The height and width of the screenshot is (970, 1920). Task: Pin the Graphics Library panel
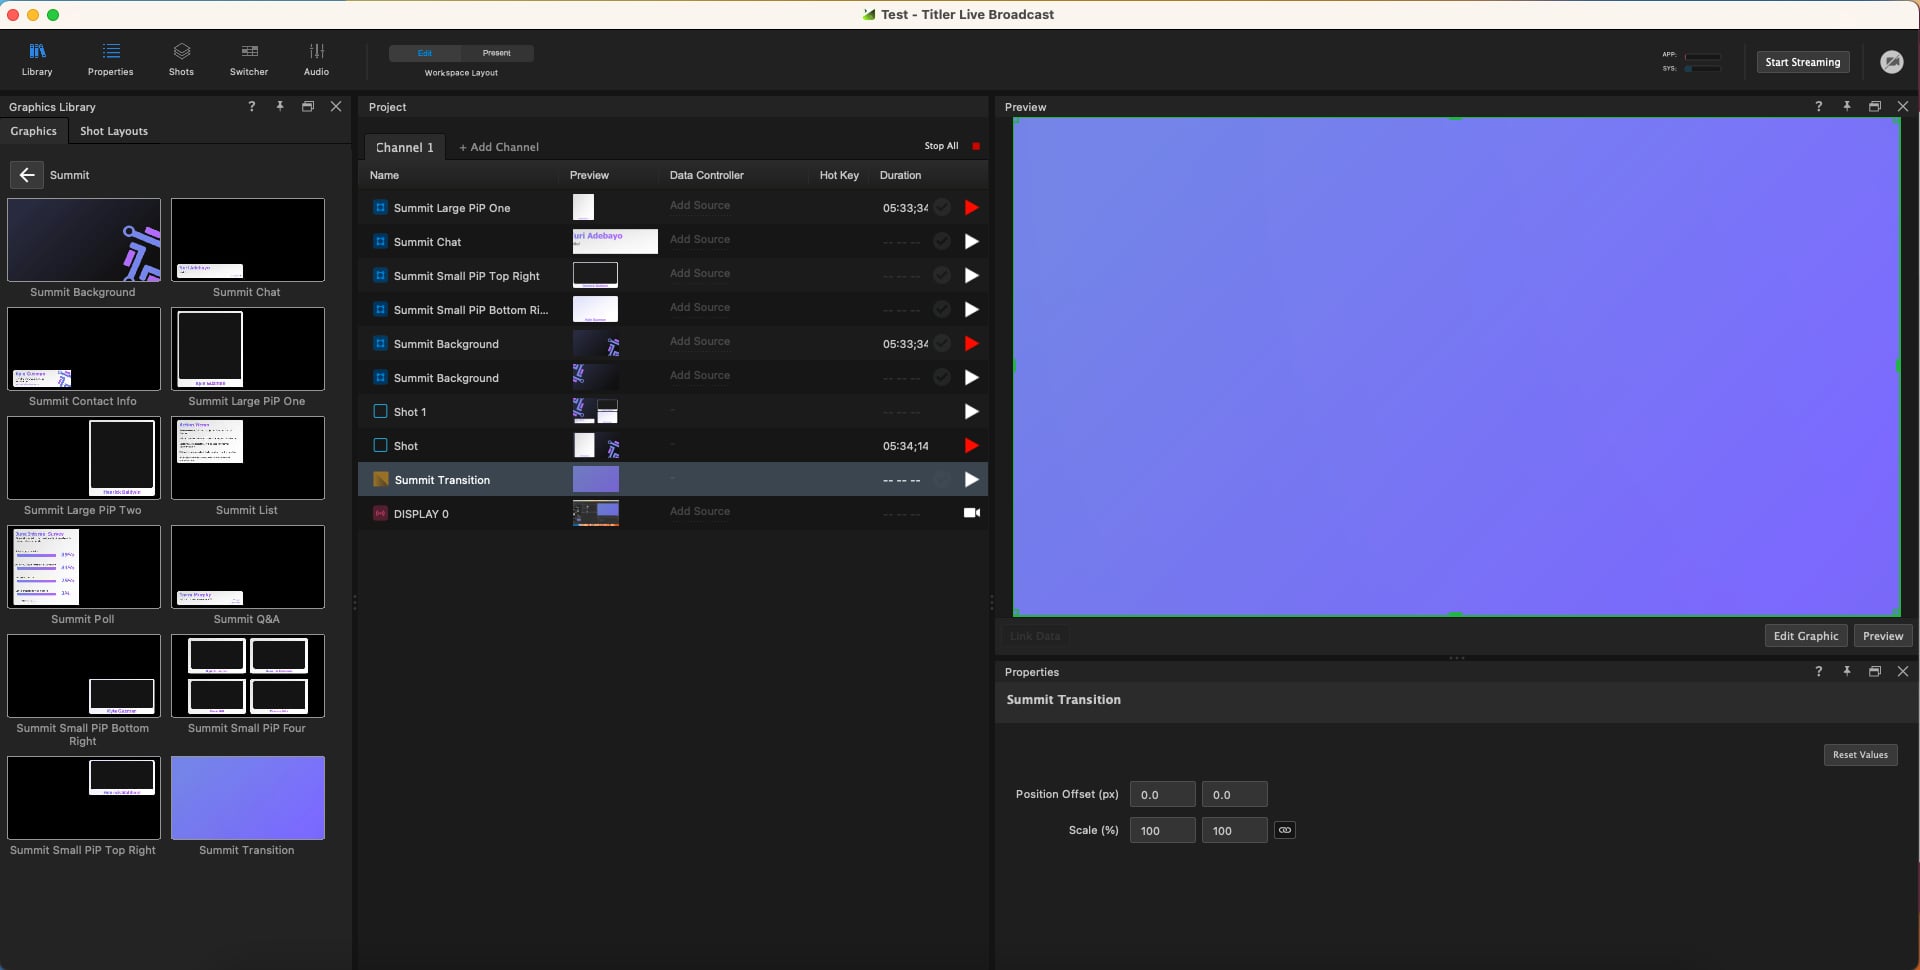pyautogui.click(x=280, y=106)
